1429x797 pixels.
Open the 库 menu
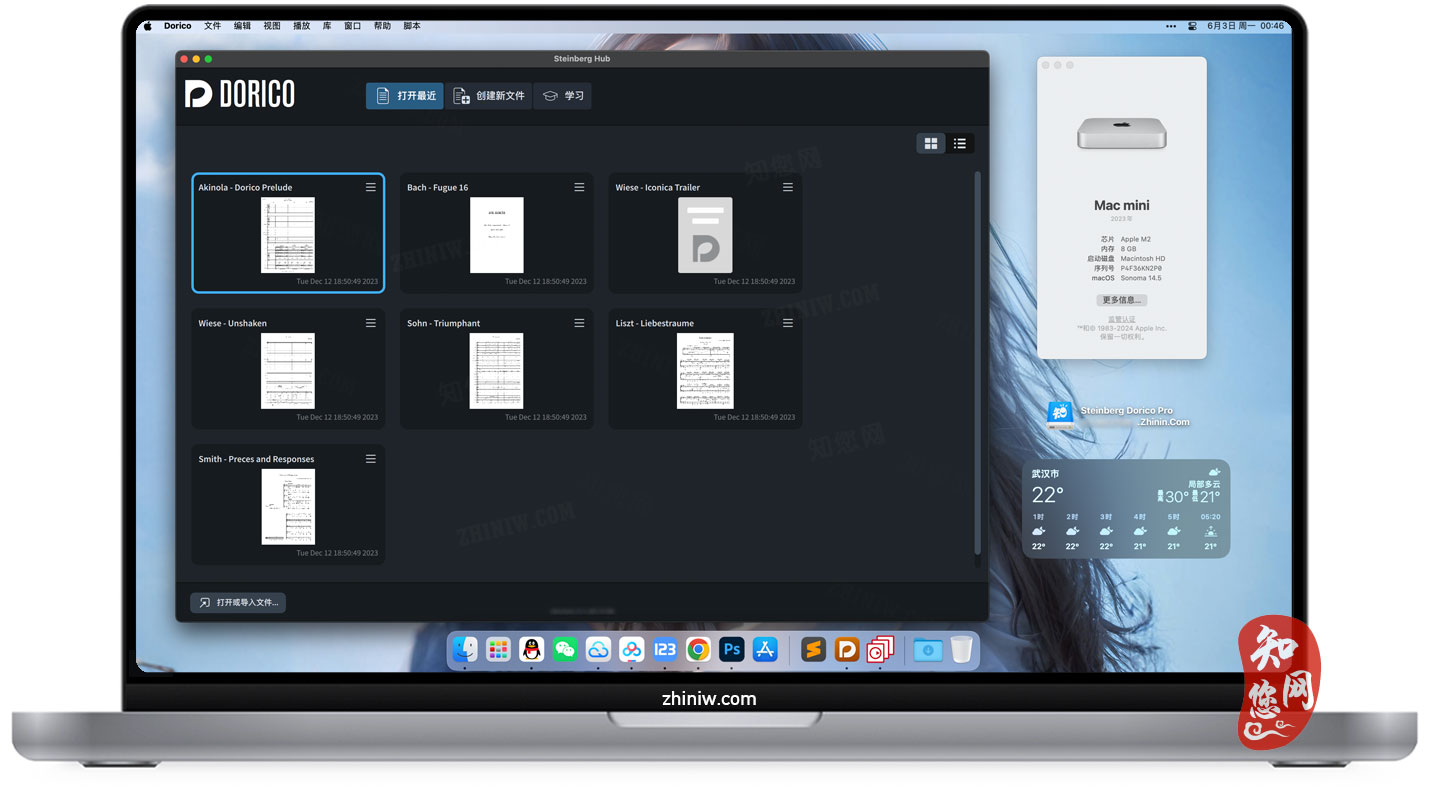tap(327, 26)
